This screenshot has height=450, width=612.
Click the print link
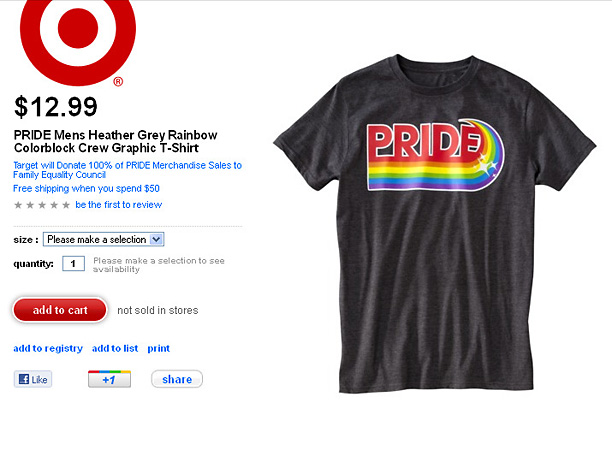tap(158, 348)
